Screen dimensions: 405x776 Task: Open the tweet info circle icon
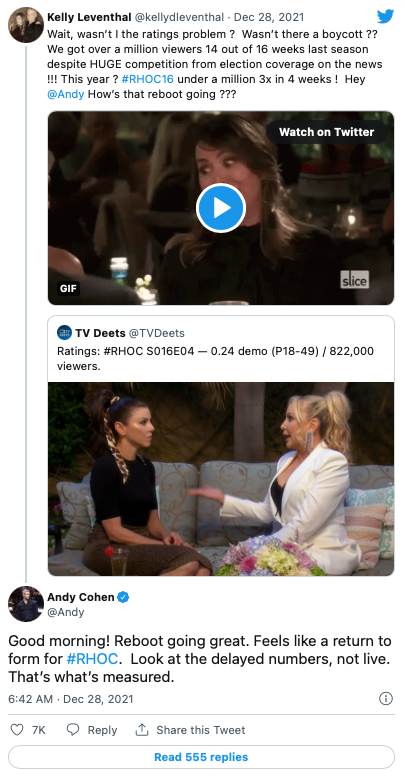[386, 698]
